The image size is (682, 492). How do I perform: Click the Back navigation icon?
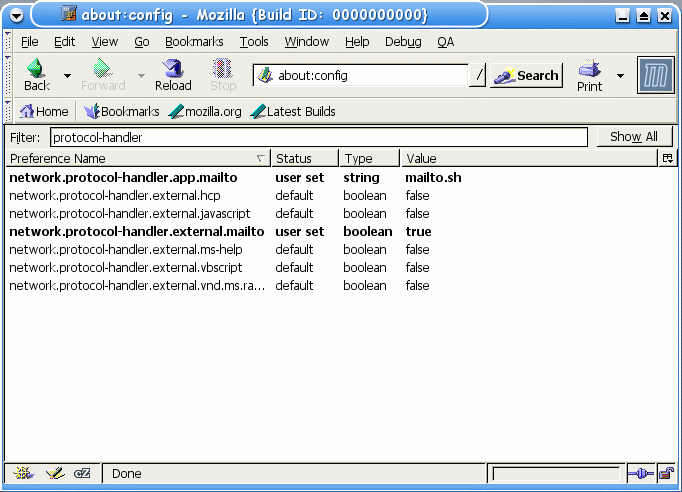(x=37, y=75)
